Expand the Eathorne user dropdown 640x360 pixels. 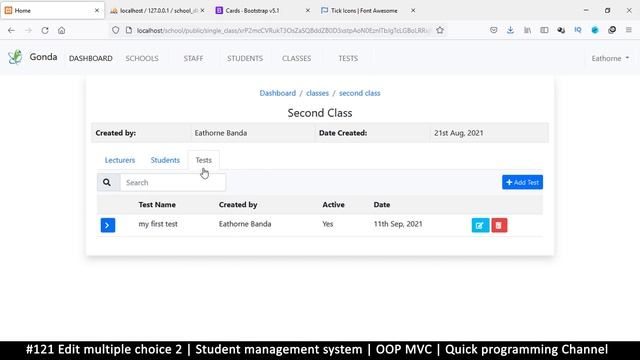pyautogui.click(x=610, y=58)
